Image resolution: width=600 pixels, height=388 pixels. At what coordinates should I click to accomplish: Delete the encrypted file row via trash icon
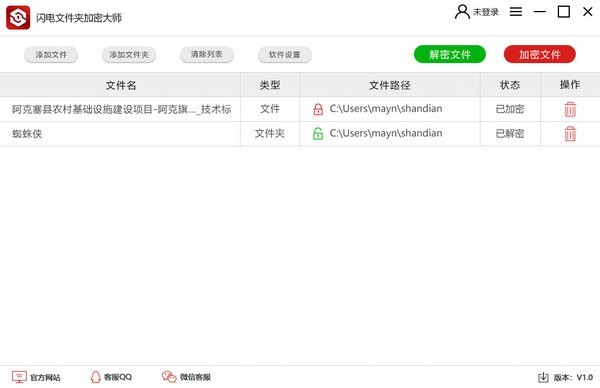[570, 109]
